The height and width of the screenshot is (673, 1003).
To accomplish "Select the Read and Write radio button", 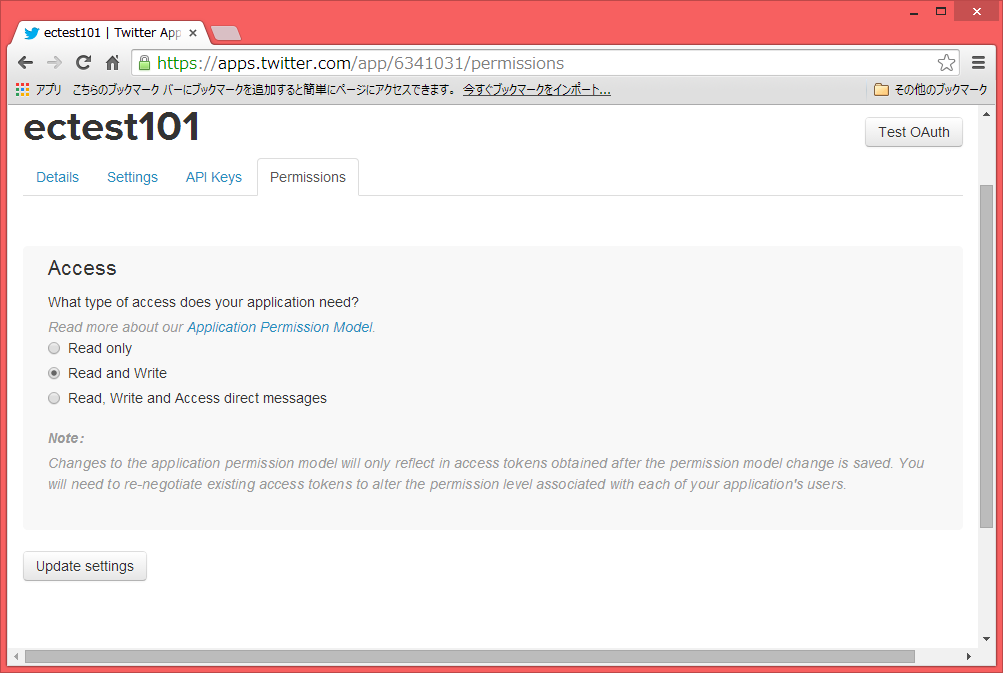I will click(54, 373).
